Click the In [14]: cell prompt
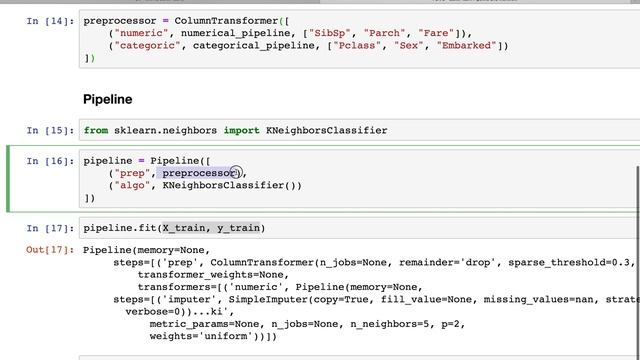Screen dimensions: 640x360 (x=50, y=21)
